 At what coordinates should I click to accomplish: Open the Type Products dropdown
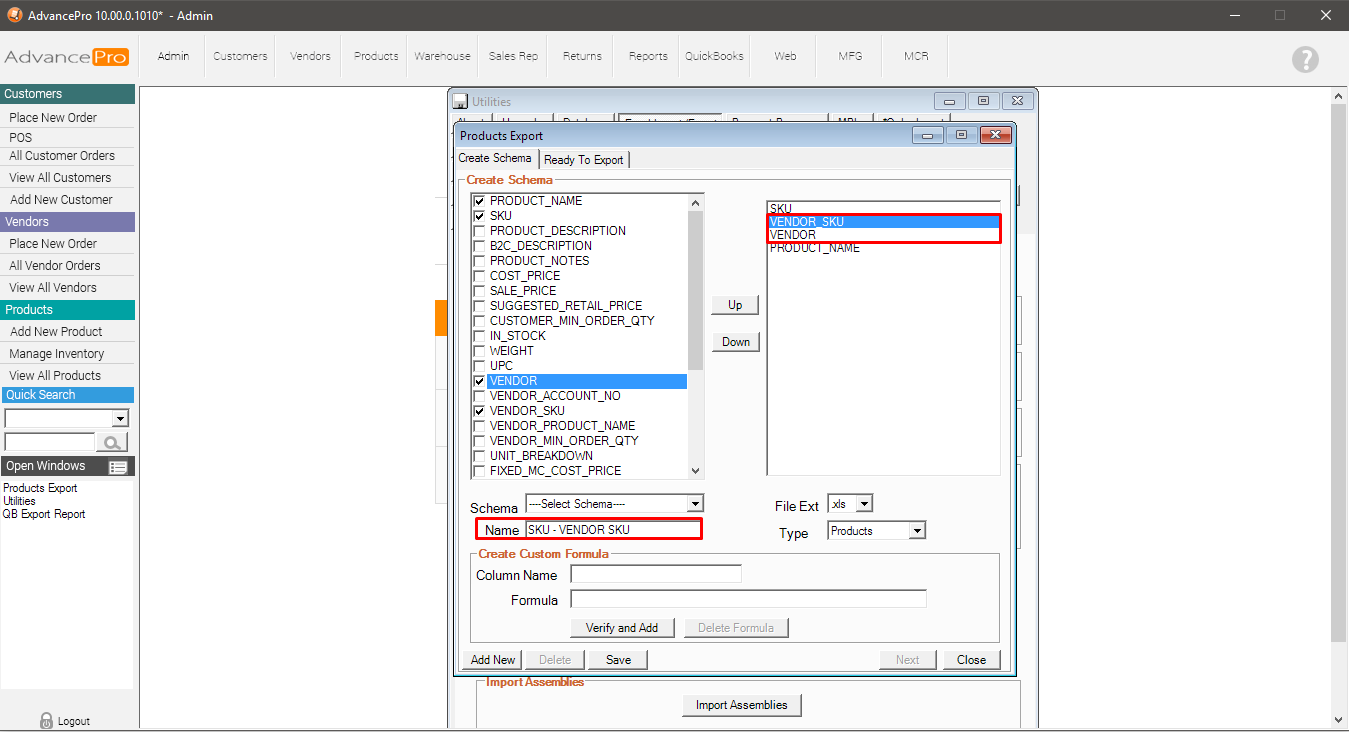coord(917,531)
